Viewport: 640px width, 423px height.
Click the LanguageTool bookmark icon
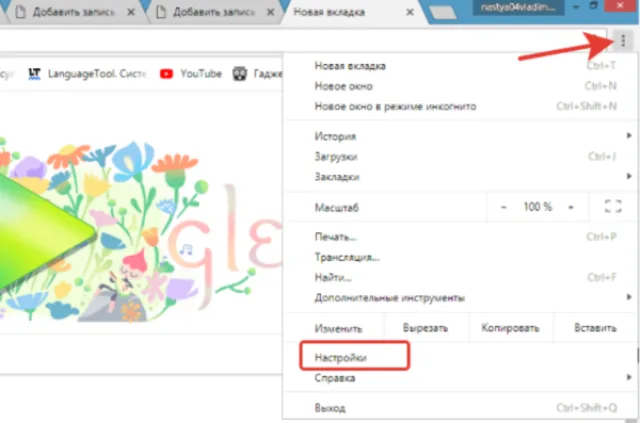(x=34, y=73)
